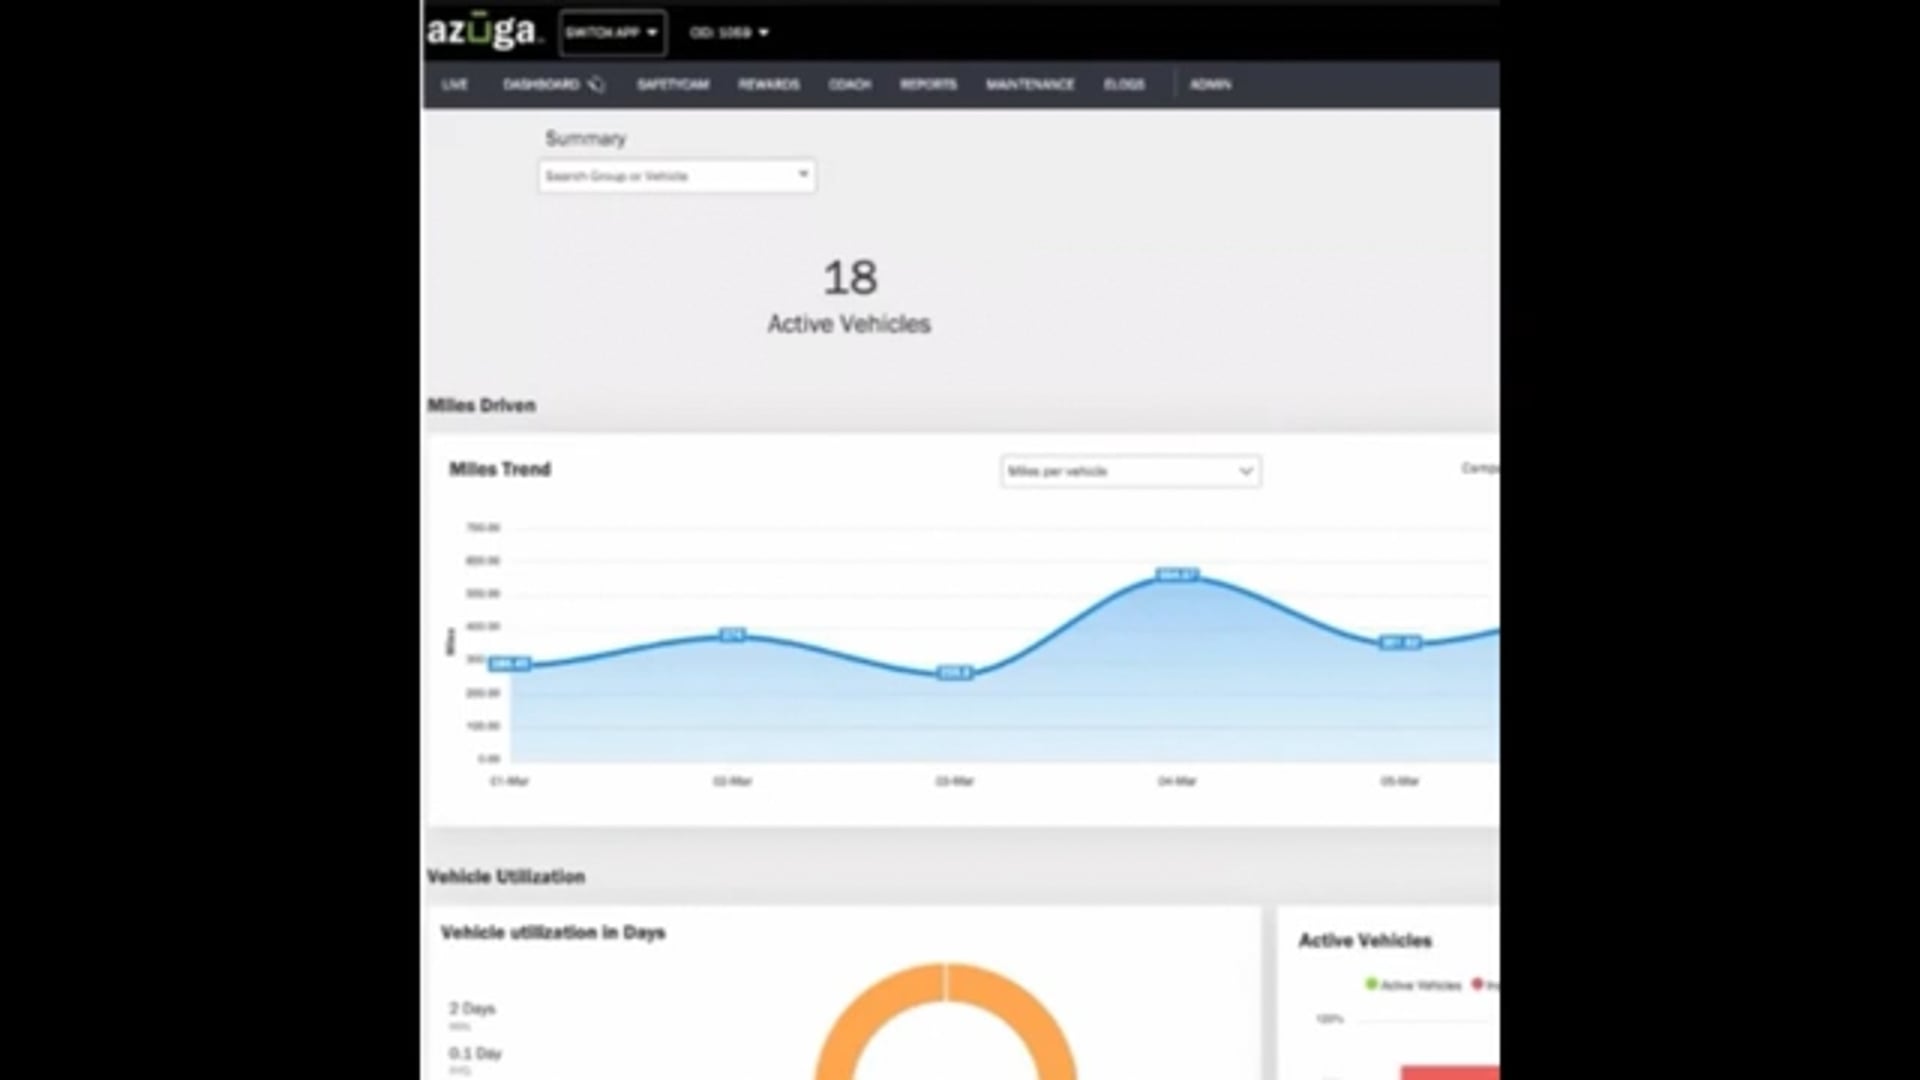
Task: Open the Switch App dropdown
Action: pyautogui.click(x=612, y=33)
